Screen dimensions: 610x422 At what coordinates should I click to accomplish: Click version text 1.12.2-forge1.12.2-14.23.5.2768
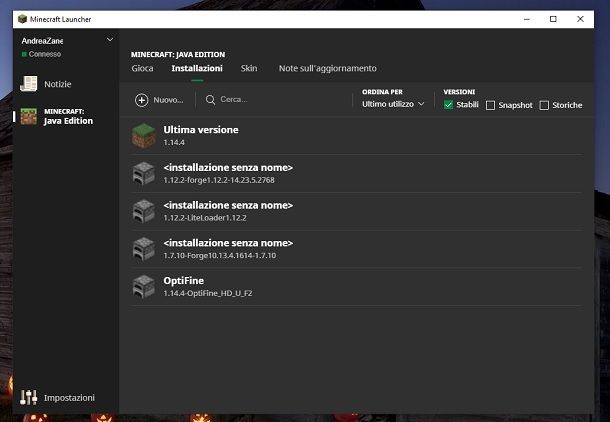point(219,180)
